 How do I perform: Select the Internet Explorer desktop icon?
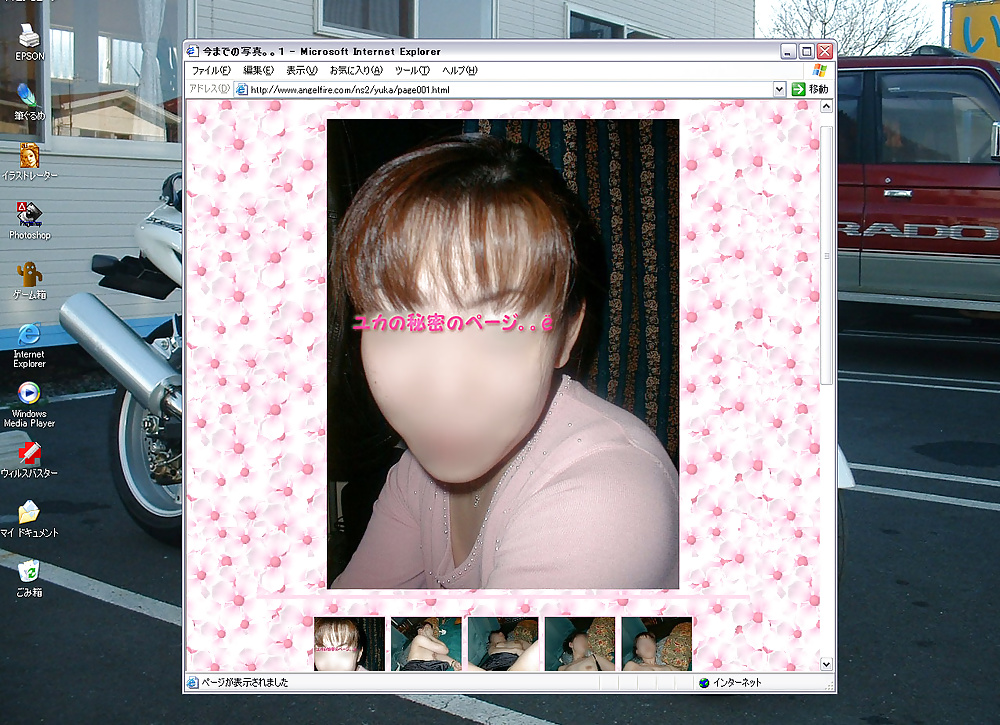[29, 336]
